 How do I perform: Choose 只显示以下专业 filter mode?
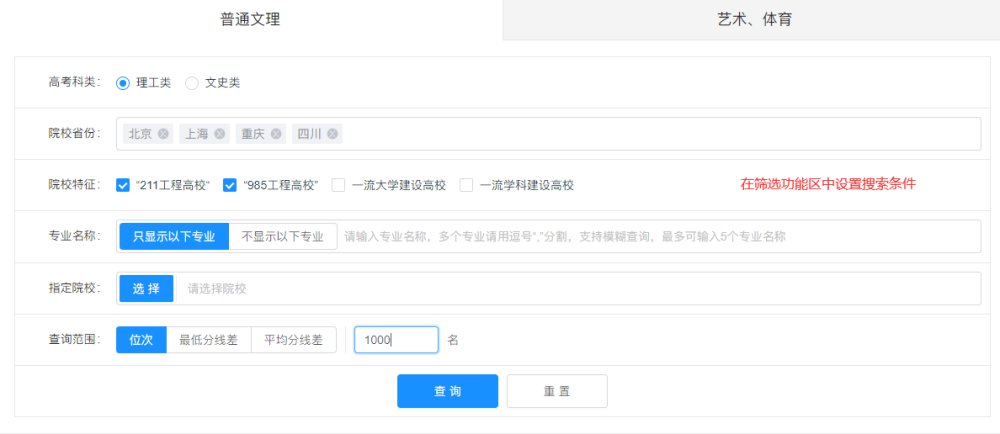[174, 236]
